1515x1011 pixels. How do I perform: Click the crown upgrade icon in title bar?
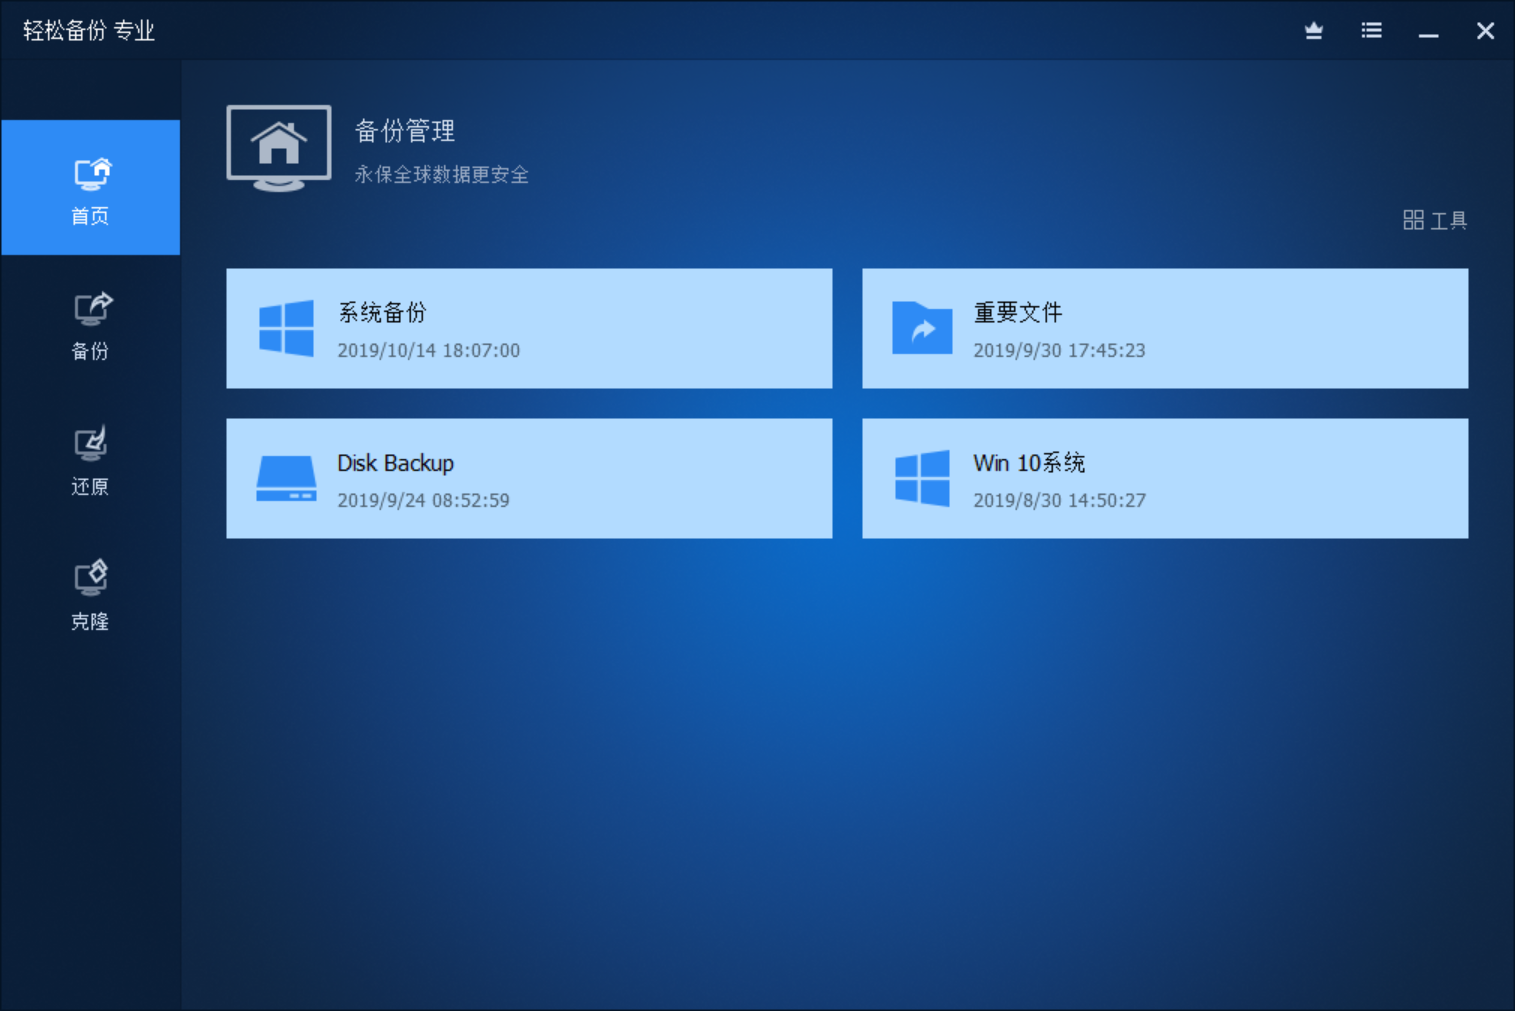[x=1314, y=31]
